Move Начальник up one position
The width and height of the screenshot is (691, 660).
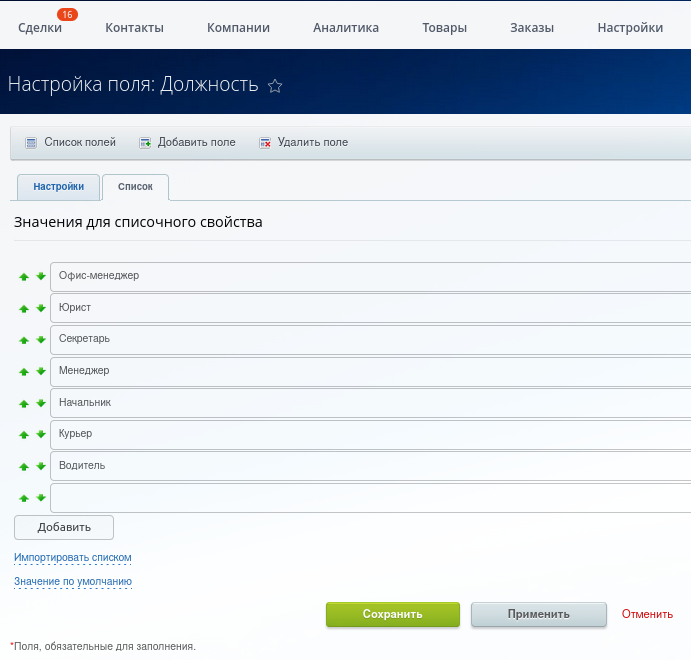pyautogui.click(x=24, y=404)
